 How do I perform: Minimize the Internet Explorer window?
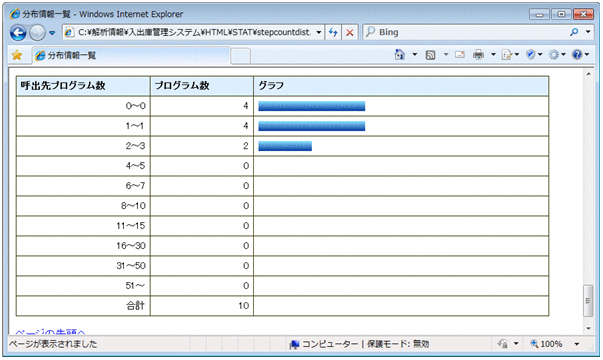click(x=539, y=14)
